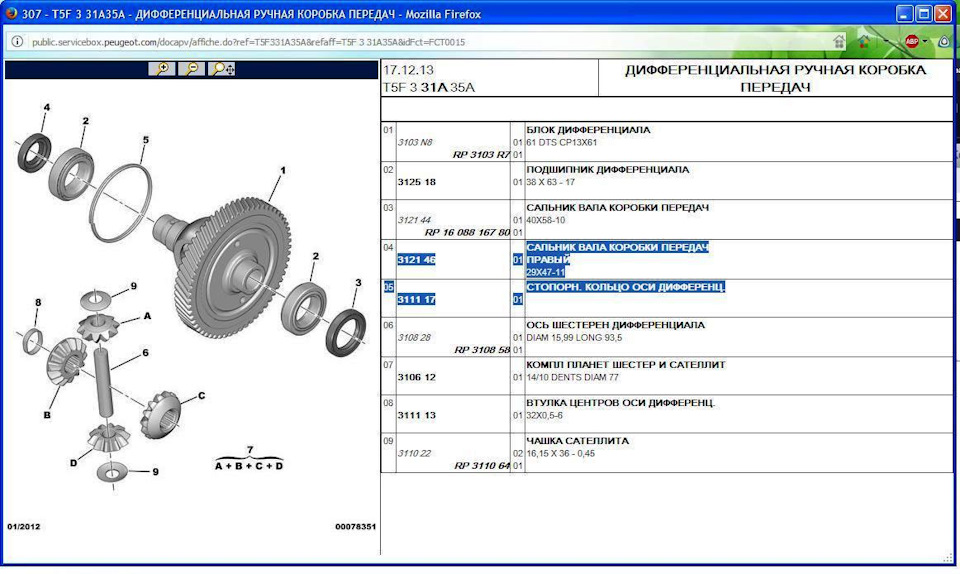The image size is (960, 574).
Task: Open the Adblock Plus icon
Action: [912, 42]
